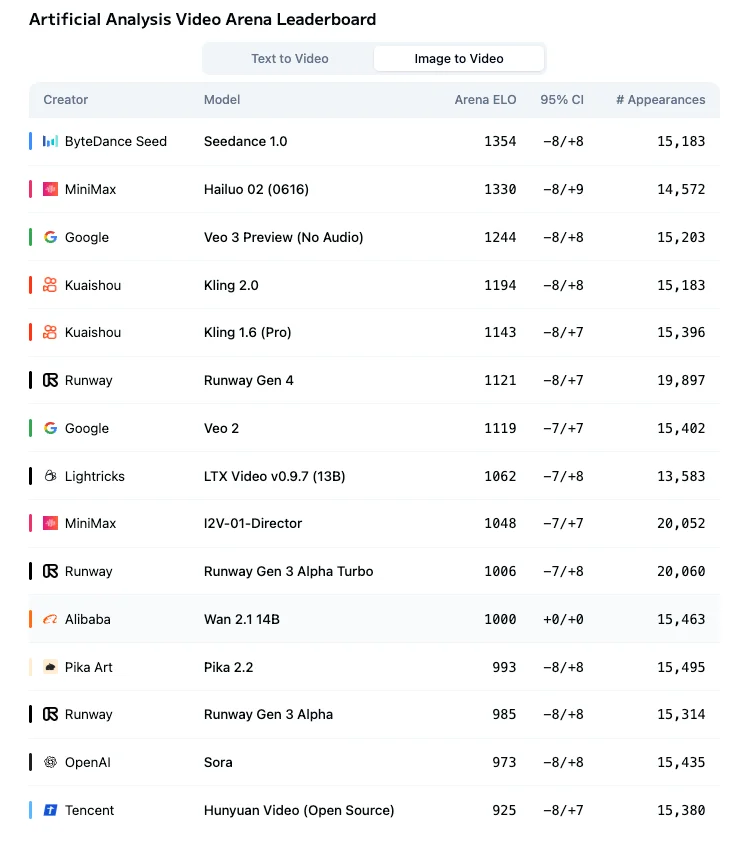
Task: Click Google logo in Veo 2 row
Action: click(x=50, y=428)
